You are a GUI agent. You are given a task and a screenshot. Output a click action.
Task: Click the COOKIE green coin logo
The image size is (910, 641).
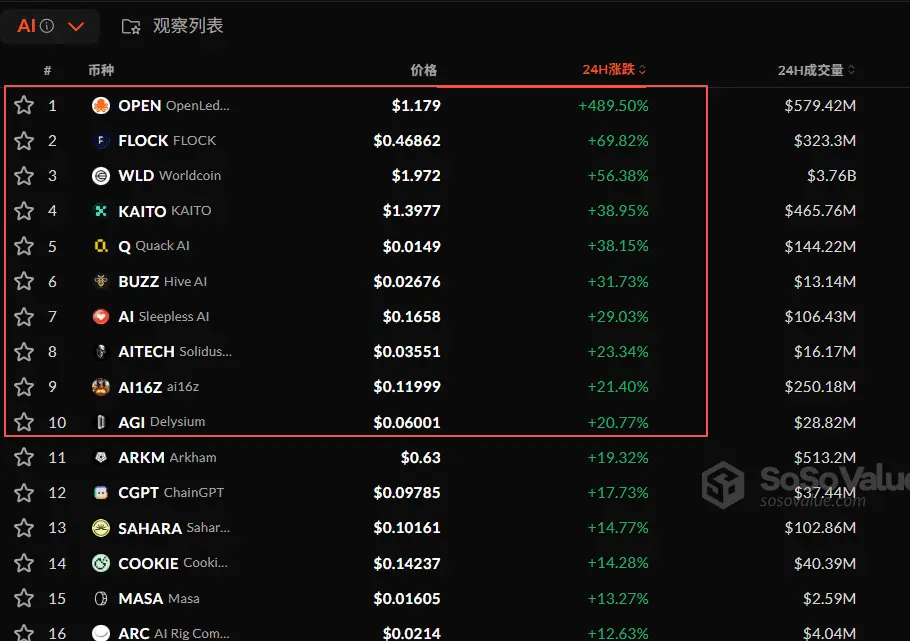[101, 563]
